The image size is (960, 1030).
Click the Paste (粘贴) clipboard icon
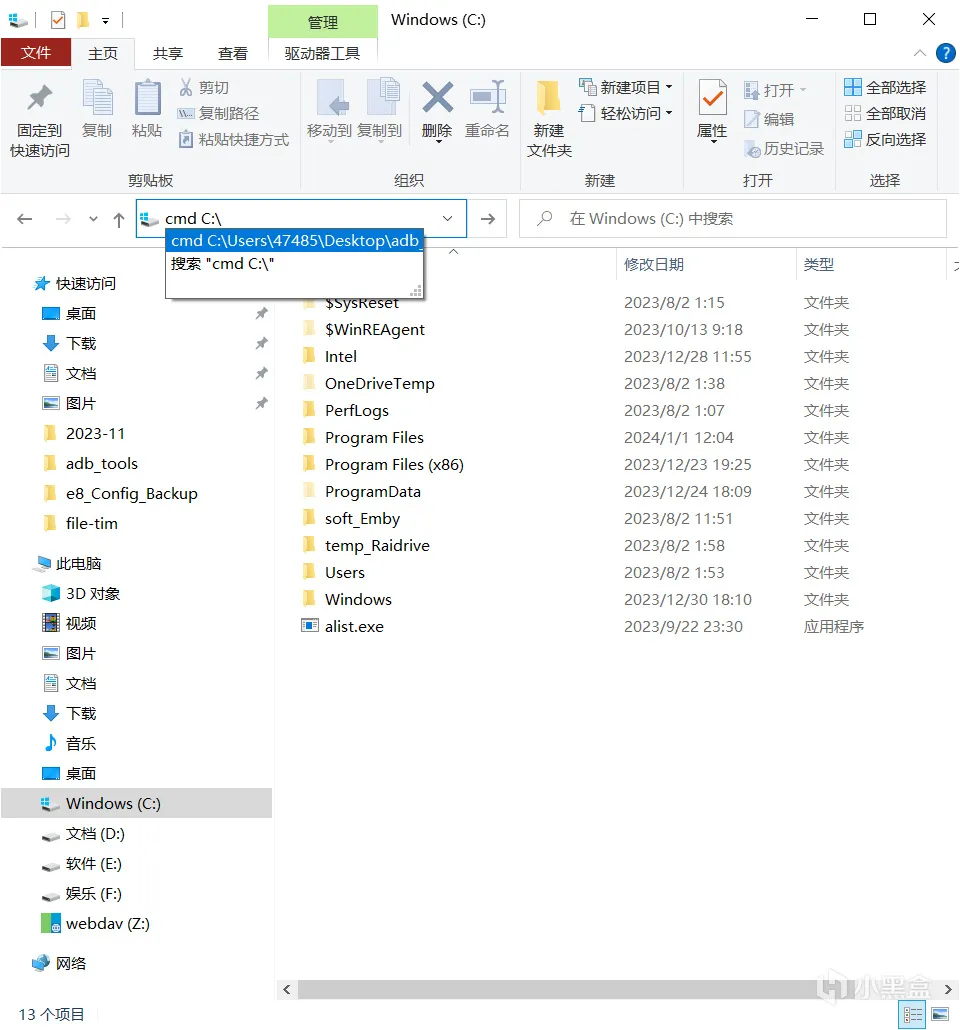[x=147, y=98]
